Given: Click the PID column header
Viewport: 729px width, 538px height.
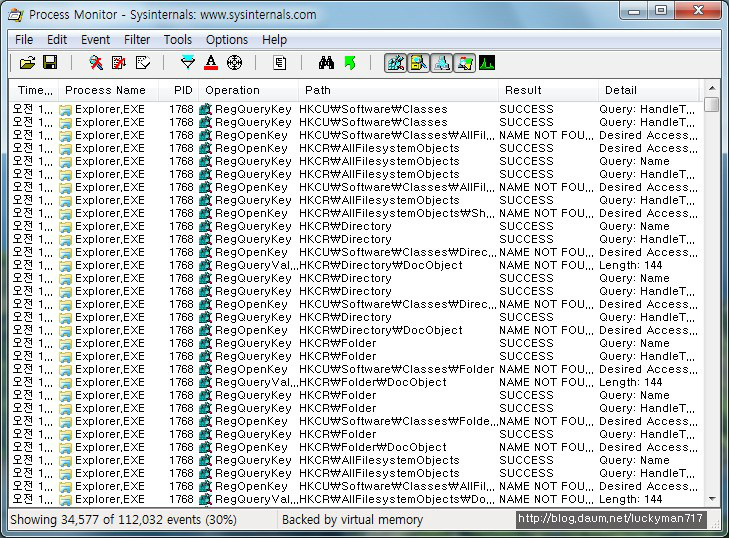Looking at the screenshot, I should click(179, 90).
